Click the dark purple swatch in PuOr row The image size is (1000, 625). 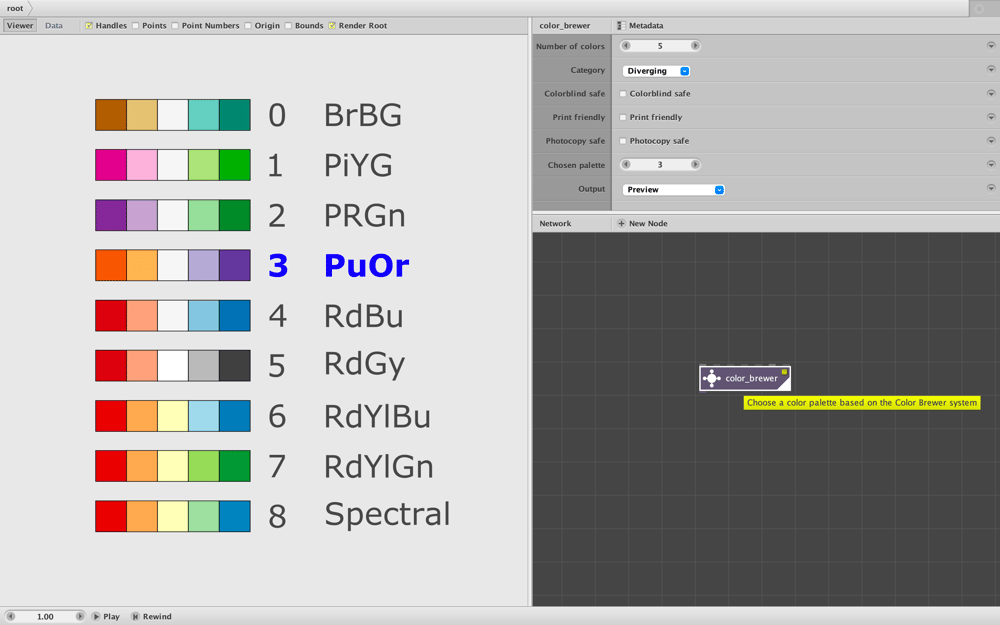coord(235,265)
